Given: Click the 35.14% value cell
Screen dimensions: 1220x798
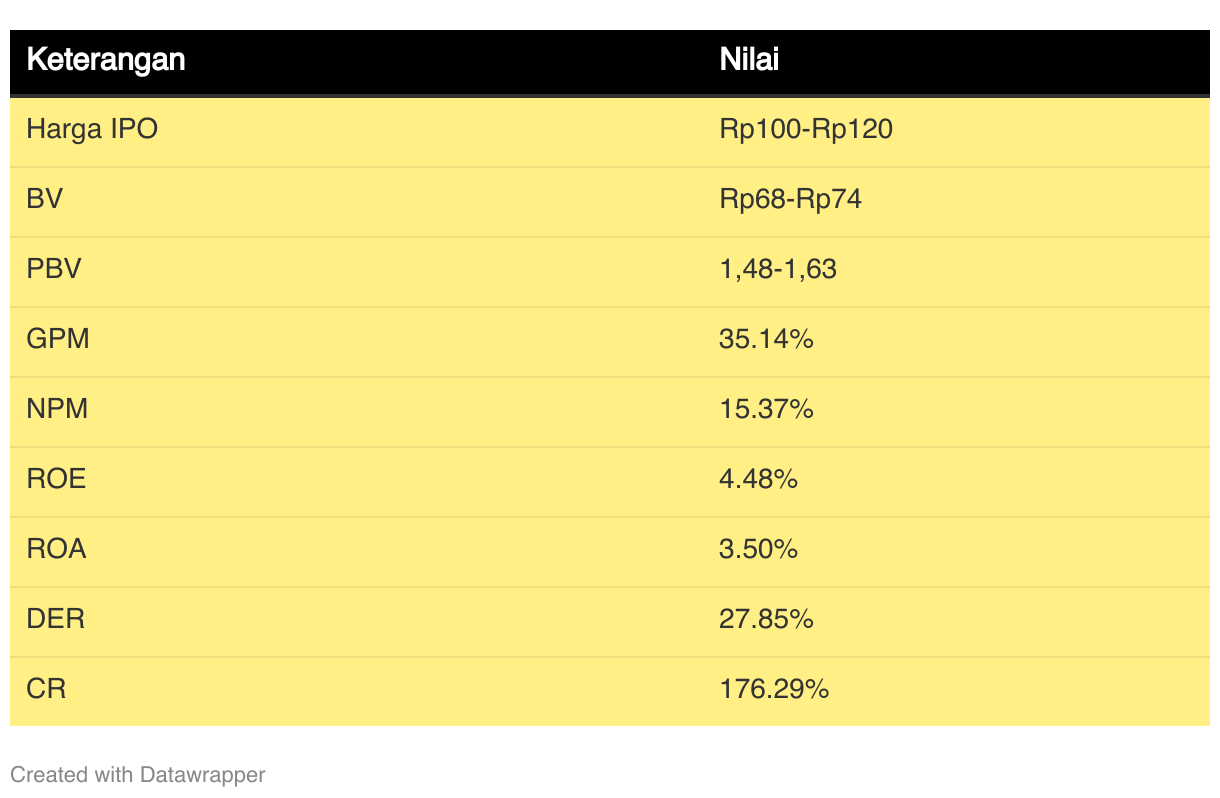Looking at the screenshot, I should tap(766, 339).
